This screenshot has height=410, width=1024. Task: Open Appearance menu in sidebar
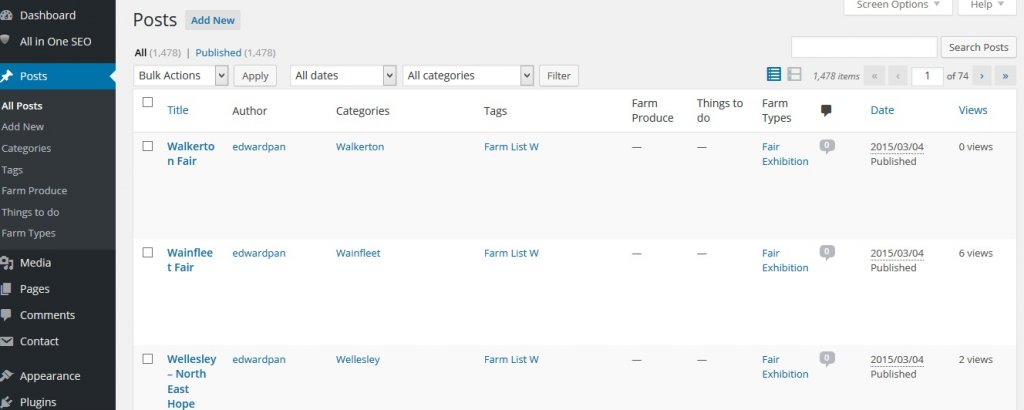click(x=49, y=376)
